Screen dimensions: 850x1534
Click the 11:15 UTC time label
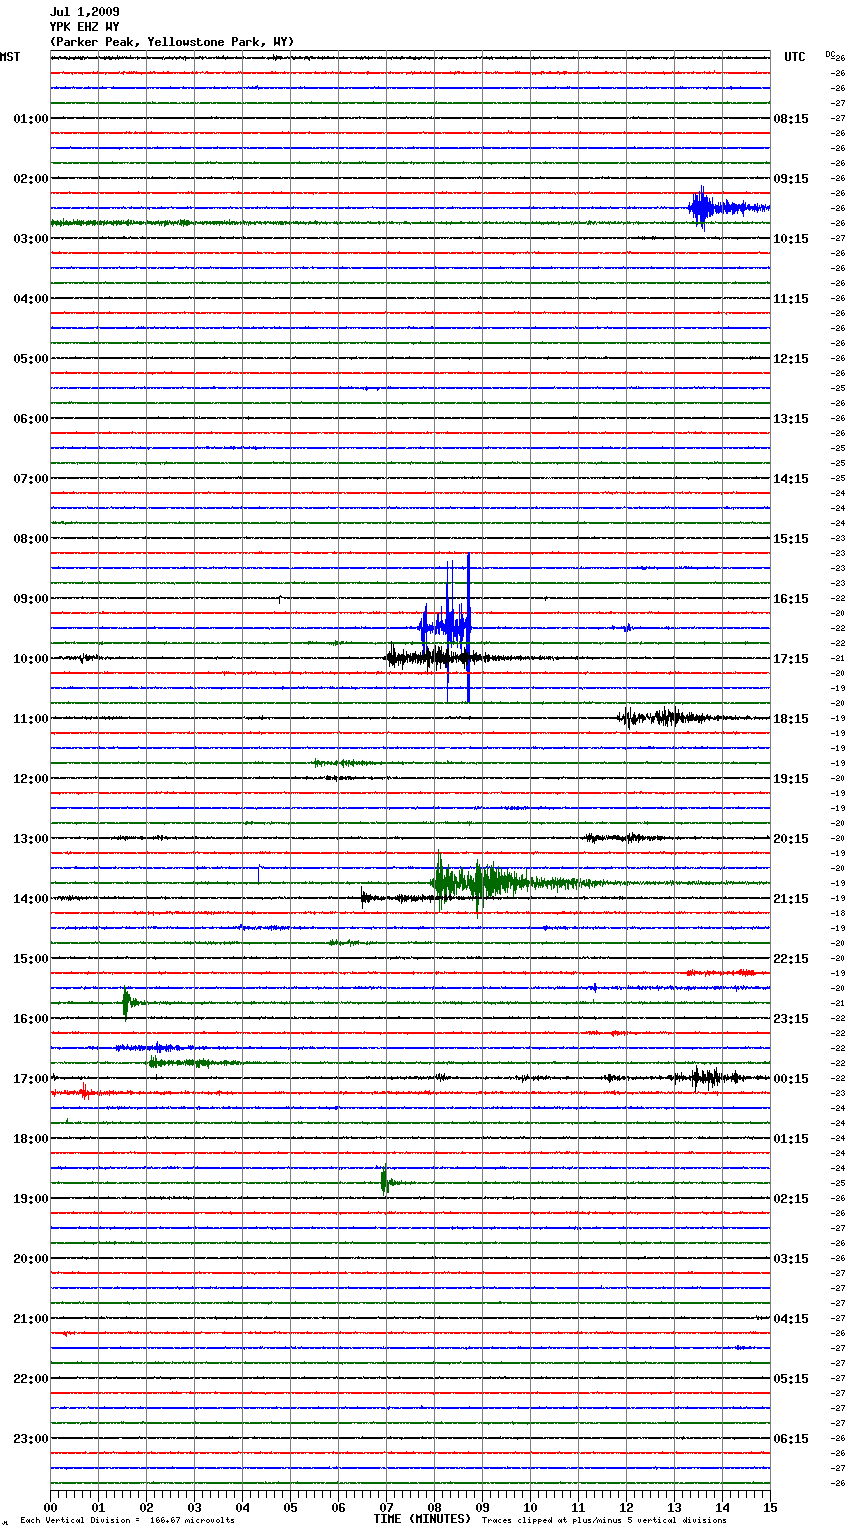tap(791, 299)
